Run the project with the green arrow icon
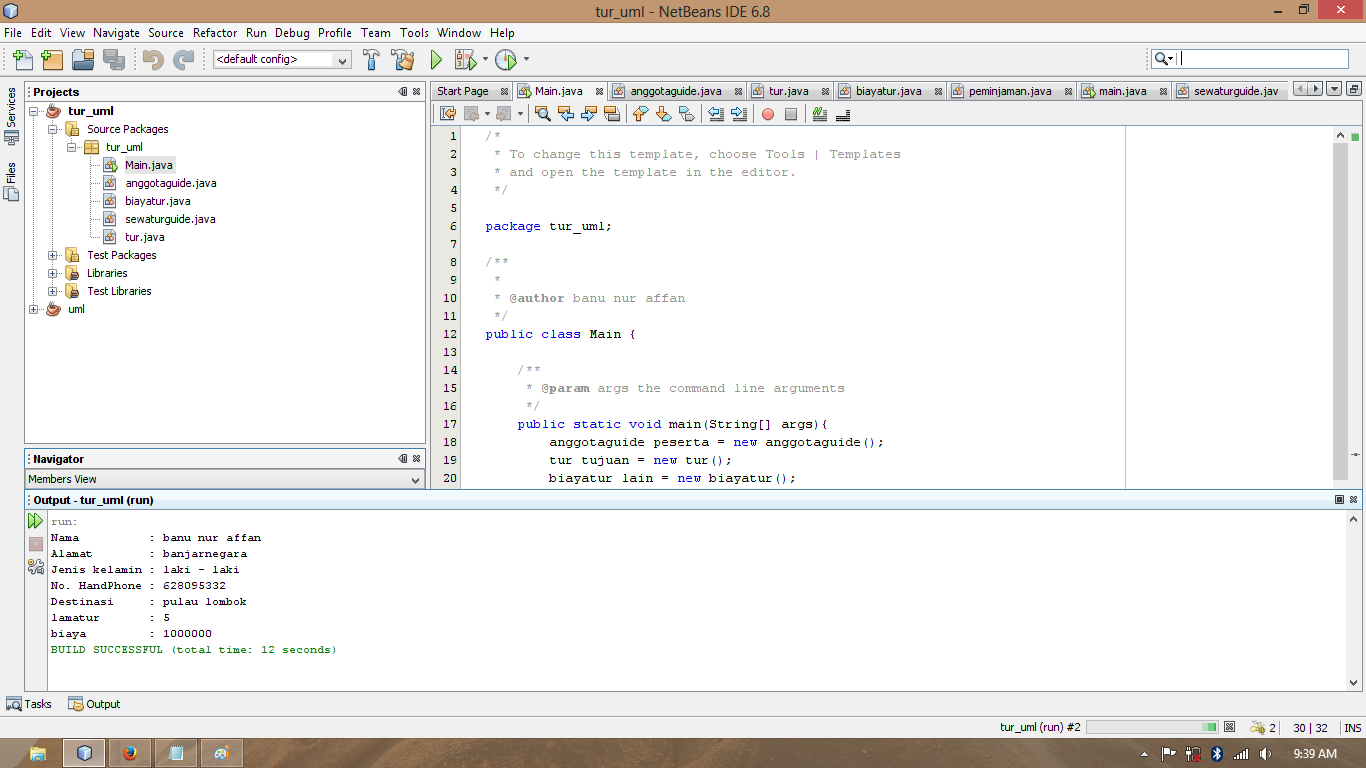1366x768 pixels. [x=437, y=59]
